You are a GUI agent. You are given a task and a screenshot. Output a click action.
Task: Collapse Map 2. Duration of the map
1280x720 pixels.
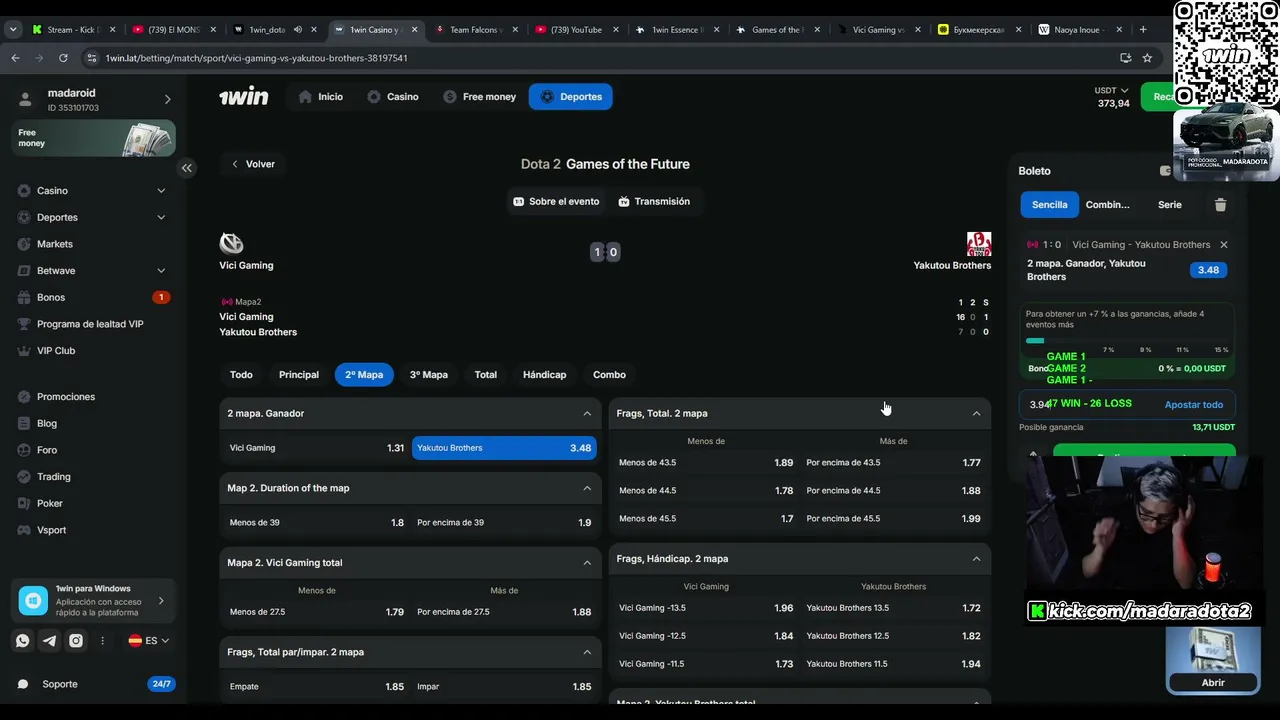(587, 488)
